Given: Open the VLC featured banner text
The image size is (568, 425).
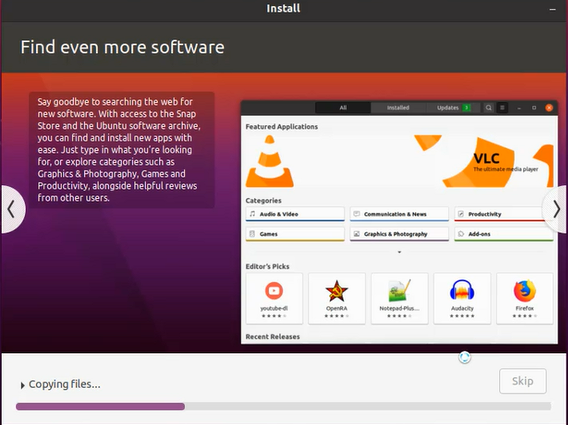Looking at the screenshot, I should (x=505, y=162).
